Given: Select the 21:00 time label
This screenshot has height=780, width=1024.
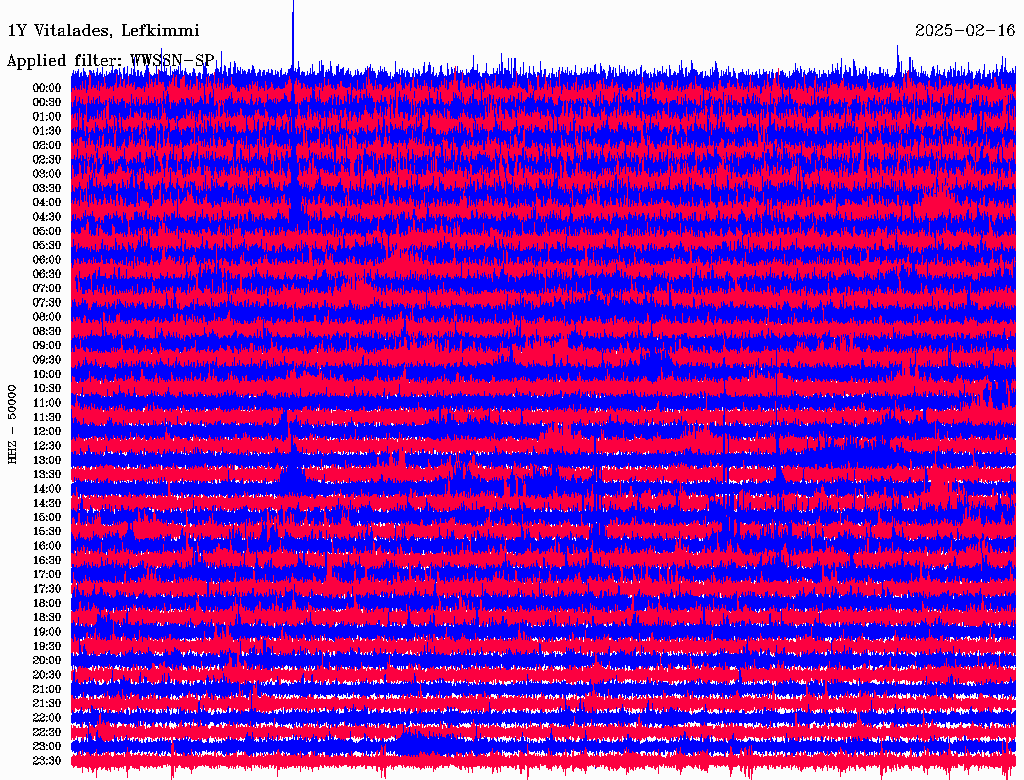Looking at the screenshot, I should (x=47, y=689).
